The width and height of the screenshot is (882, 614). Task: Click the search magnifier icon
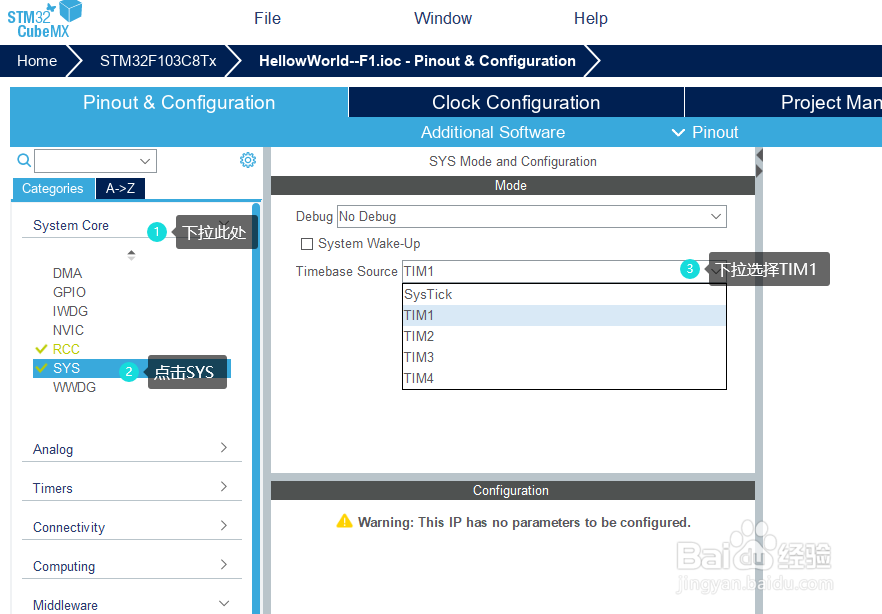[x=24, y=160]
